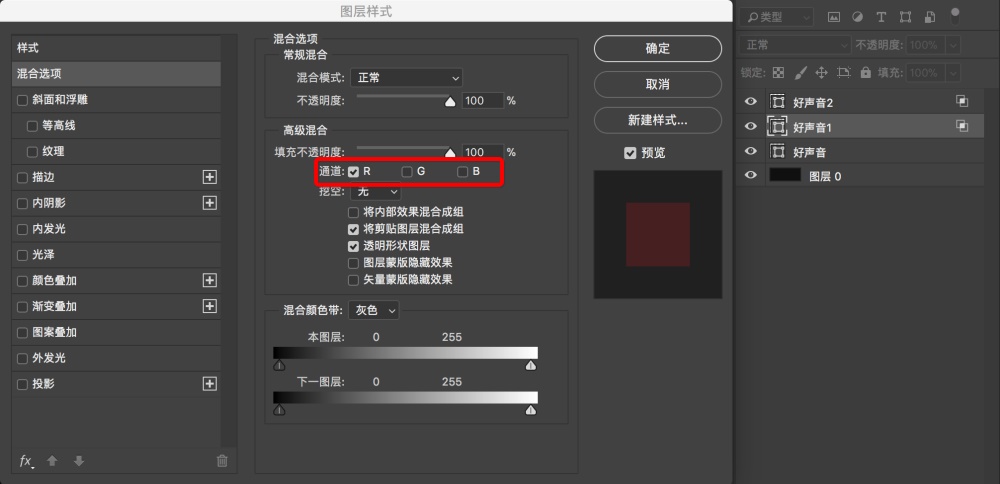Click the shape thumbnail of layer 好声音1

(x=777, y=126)
